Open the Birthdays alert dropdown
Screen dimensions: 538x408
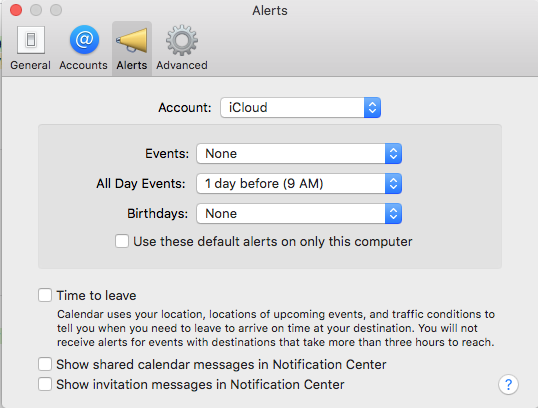pos(299,213)
